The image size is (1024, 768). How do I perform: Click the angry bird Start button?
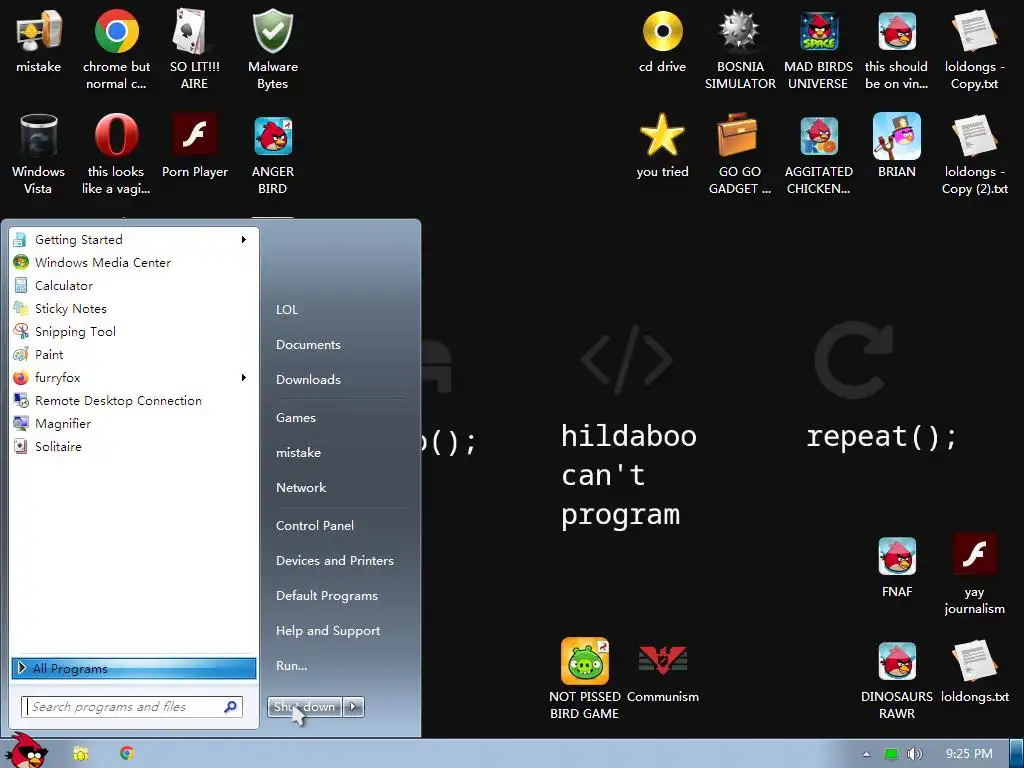(x=26, y=751)
